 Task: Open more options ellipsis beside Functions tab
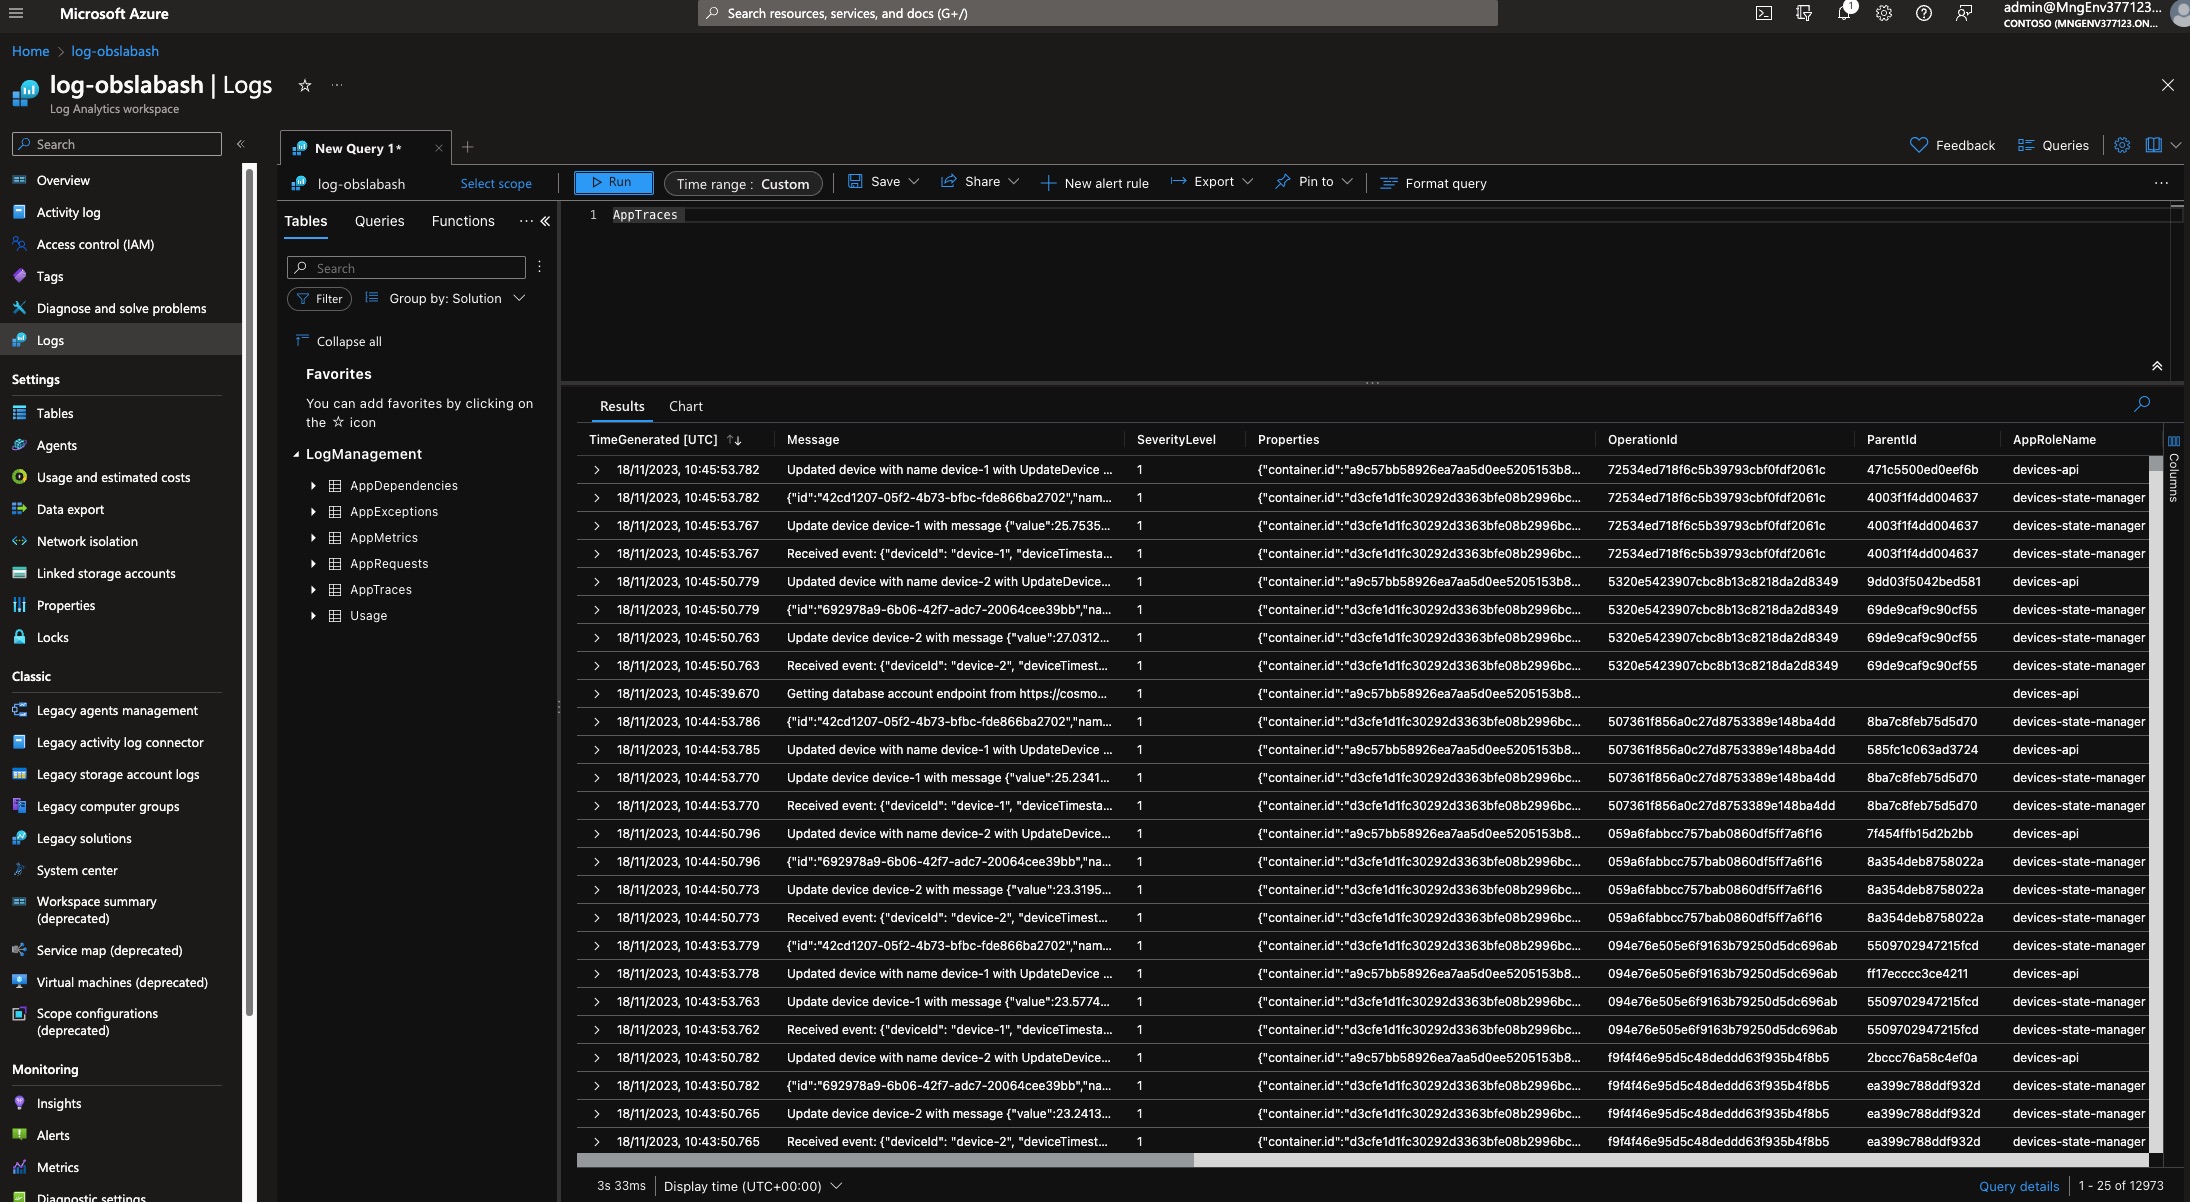pyautogui.click(x=526, y=221)
